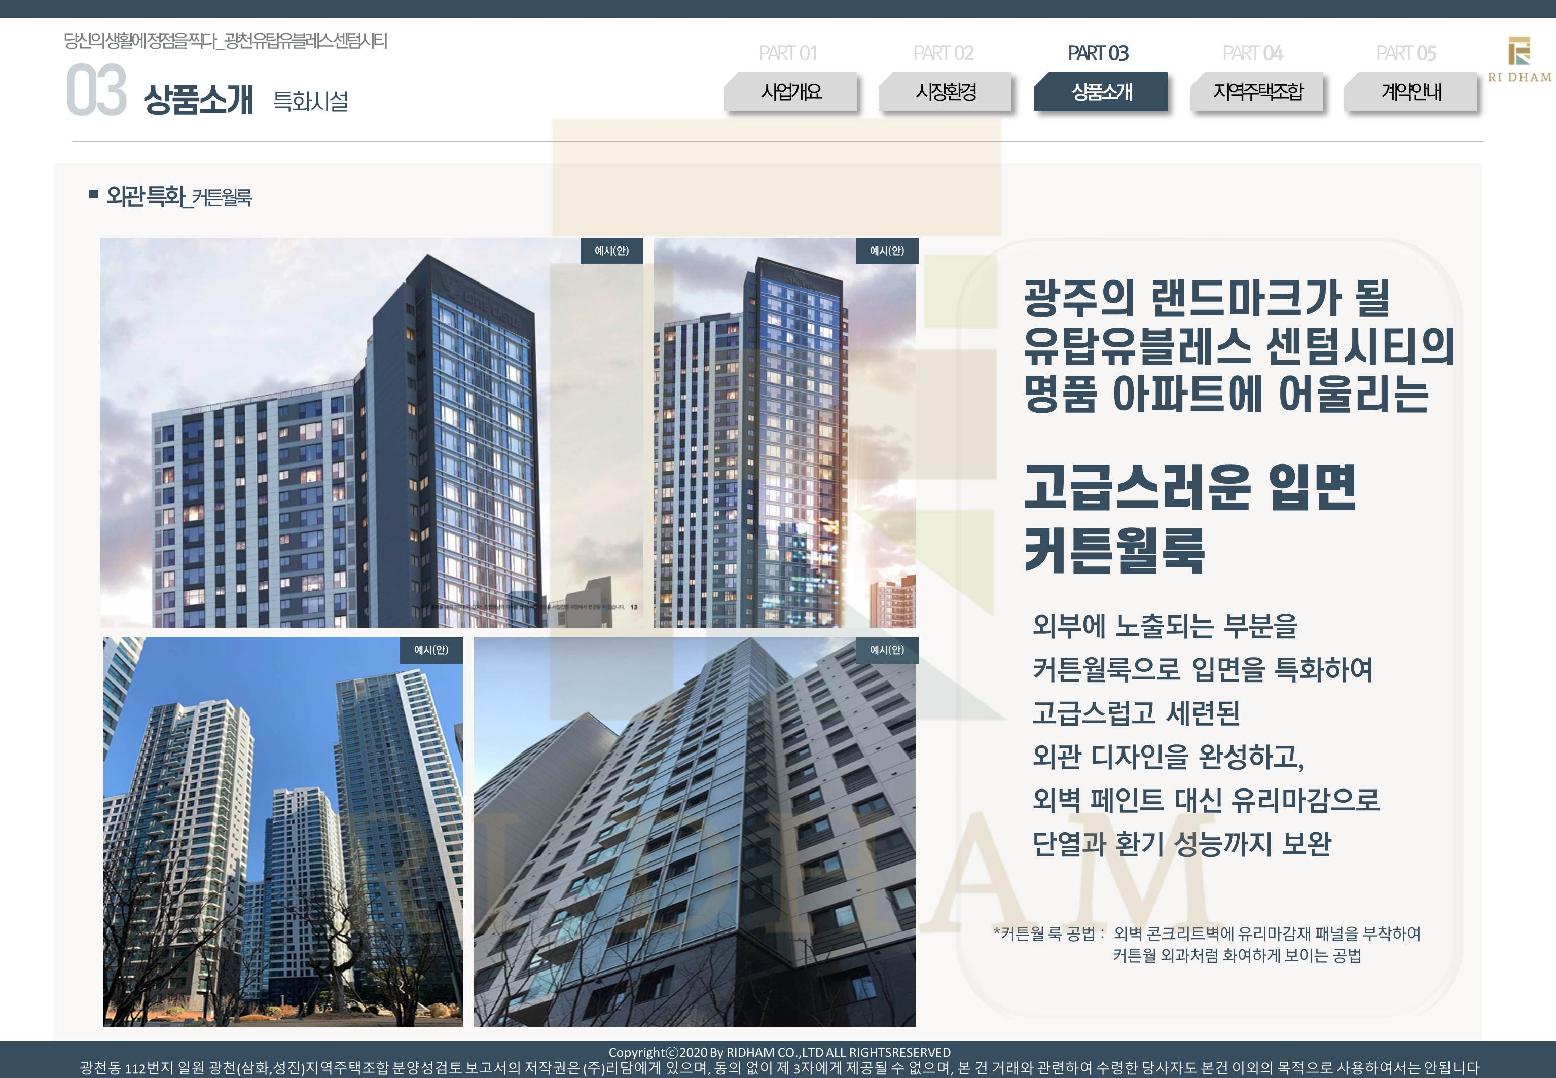Click the footnote line 커튼월 외과처럼 화여하게 보이는 공법
This screenshot has width=1556, height=1078.
tap(1237, 956)
